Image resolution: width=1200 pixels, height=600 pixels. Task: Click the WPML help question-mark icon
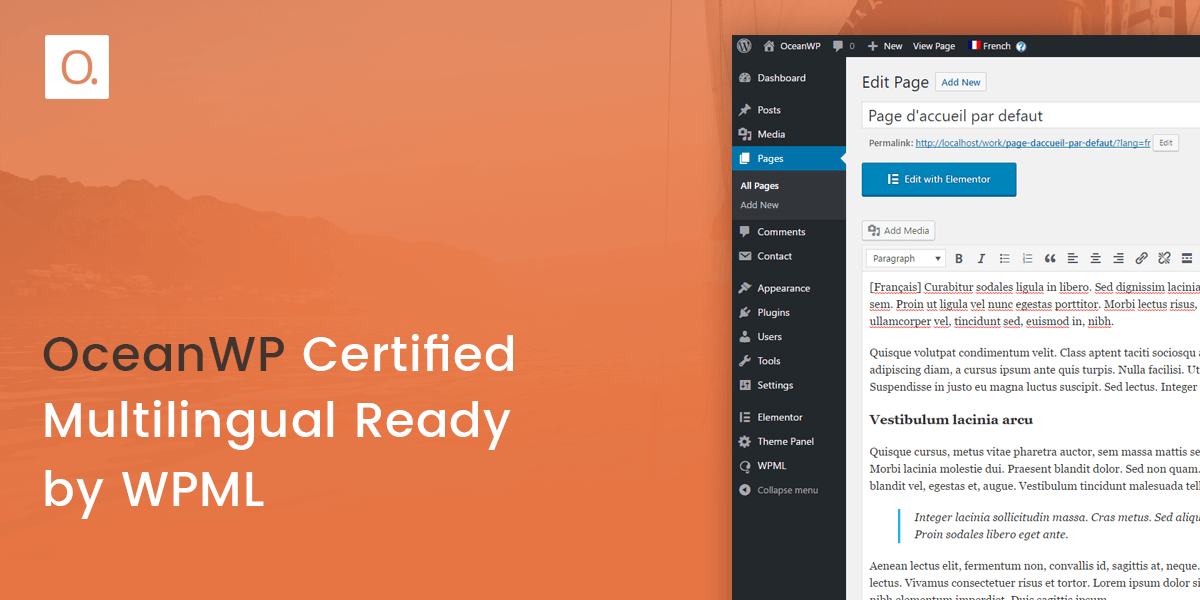1021,46
